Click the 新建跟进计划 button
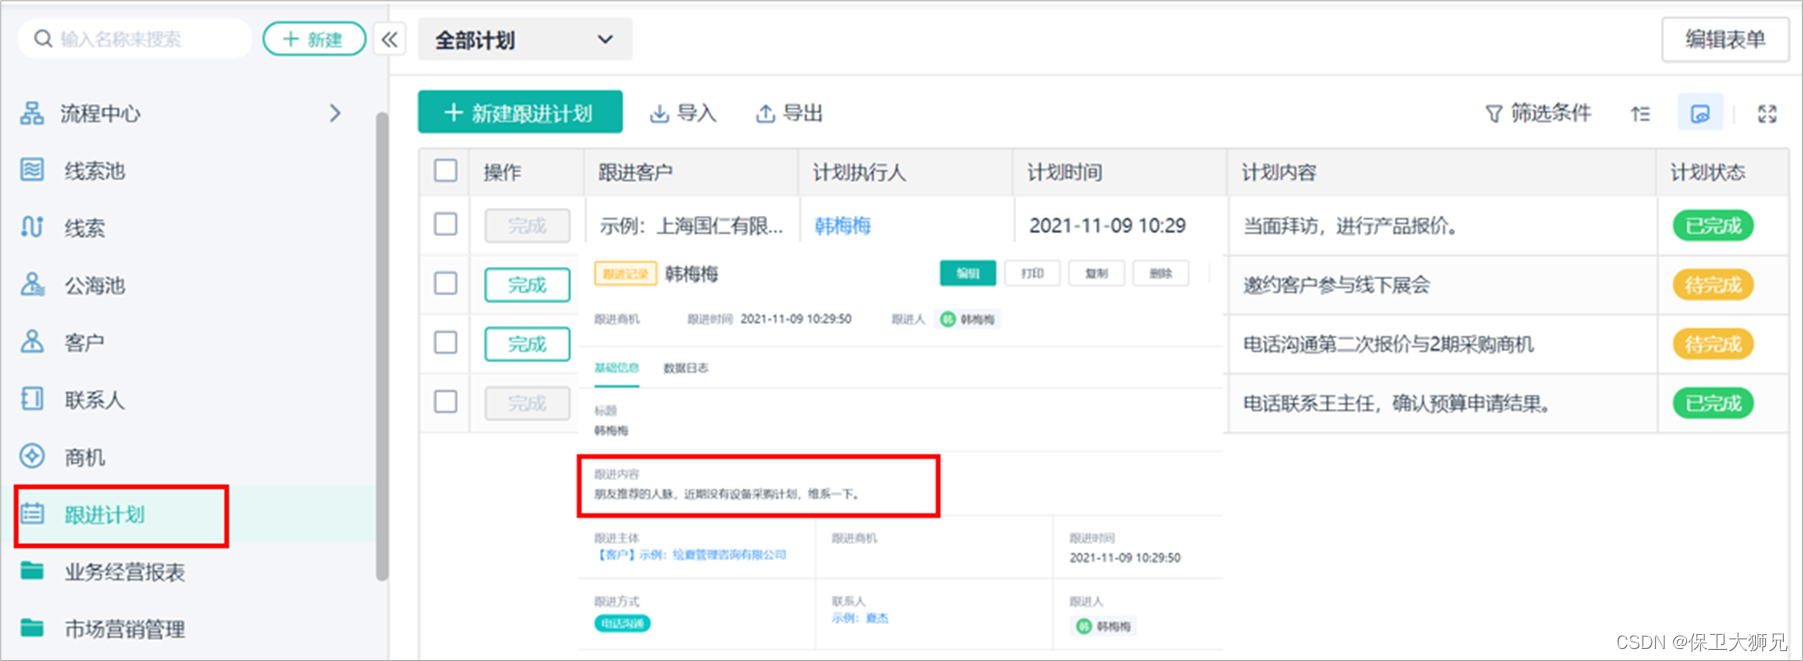The height and width of the screenshot is (661, 1803). tap(520, 112)
